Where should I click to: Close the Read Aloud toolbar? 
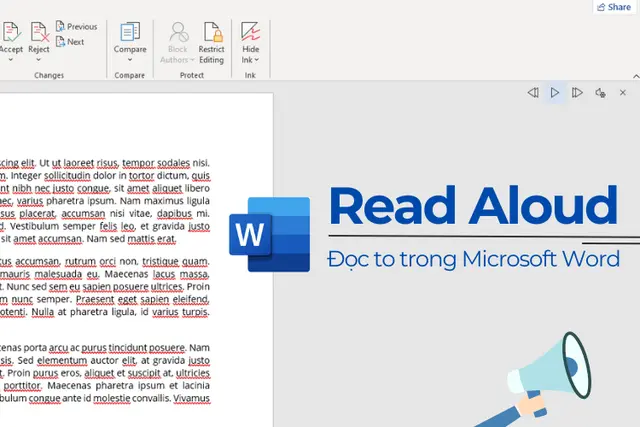coord(622,93)
